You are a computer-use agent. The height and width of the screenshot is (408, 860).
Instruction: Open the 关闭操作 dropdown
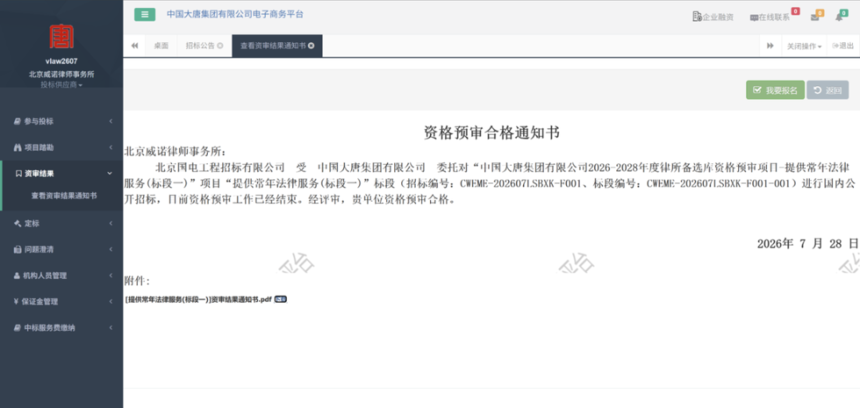click(804, 47)
